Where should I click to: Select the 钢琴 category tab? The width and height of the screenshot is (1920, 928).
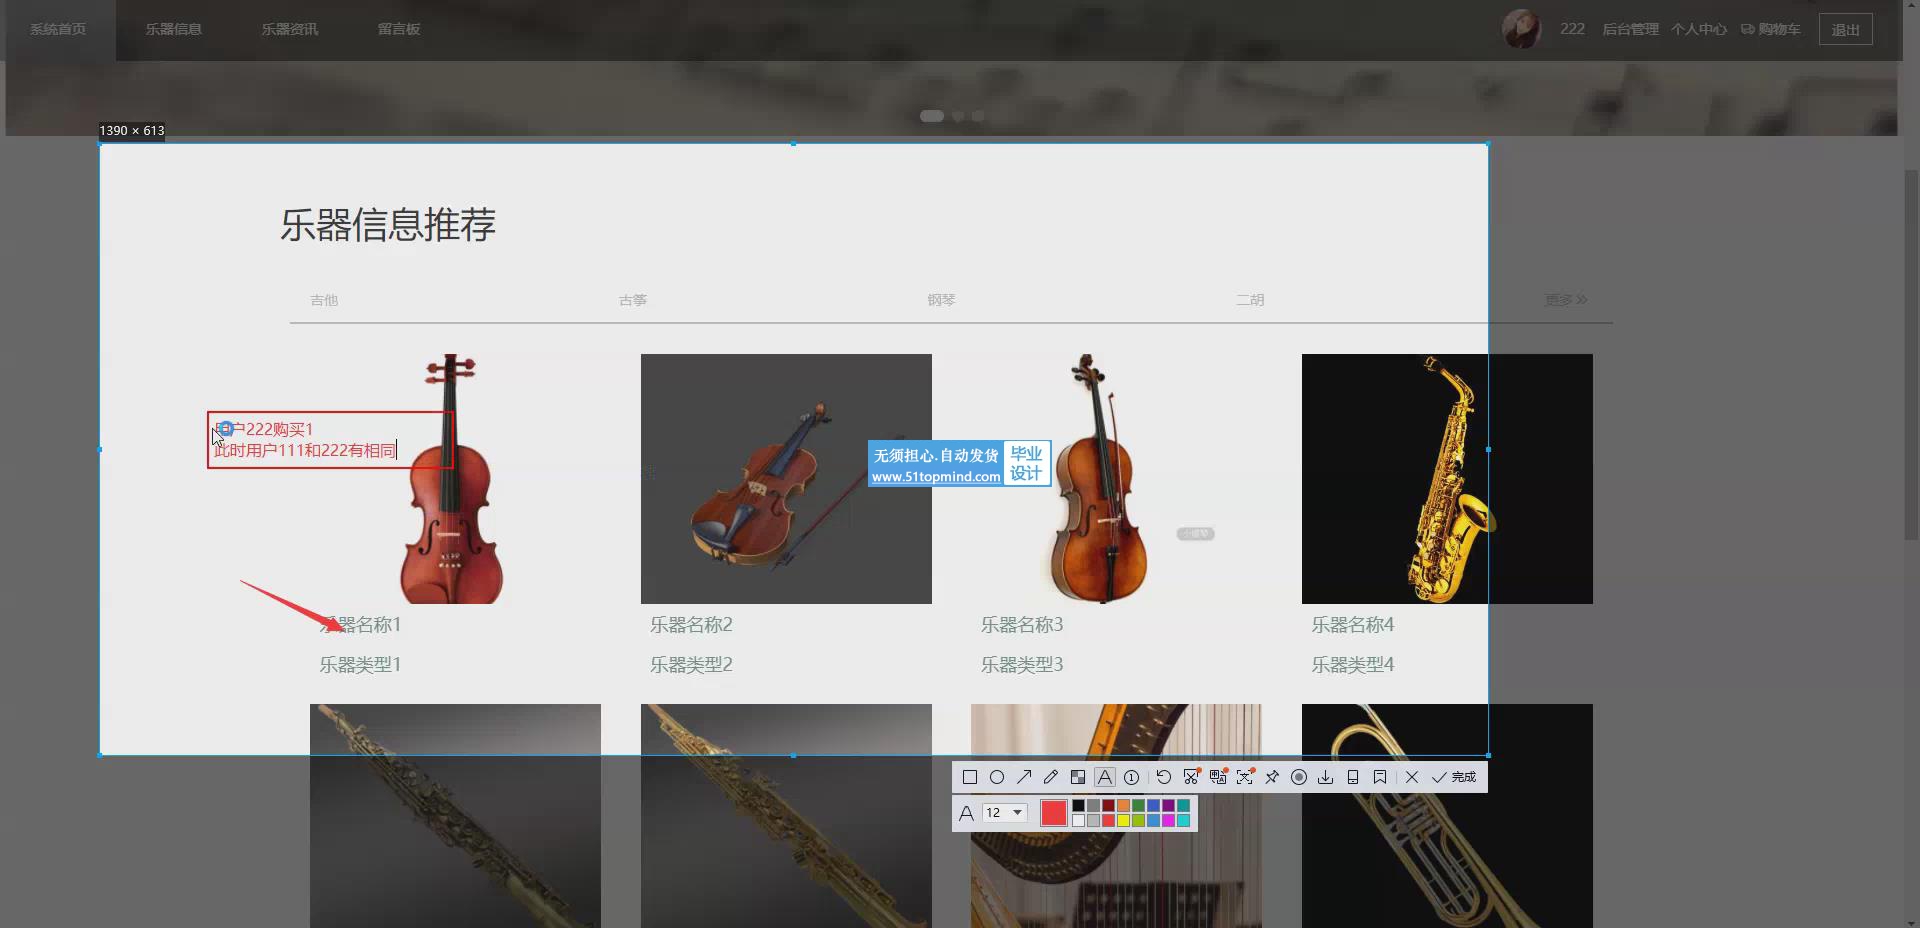(941, 300)
